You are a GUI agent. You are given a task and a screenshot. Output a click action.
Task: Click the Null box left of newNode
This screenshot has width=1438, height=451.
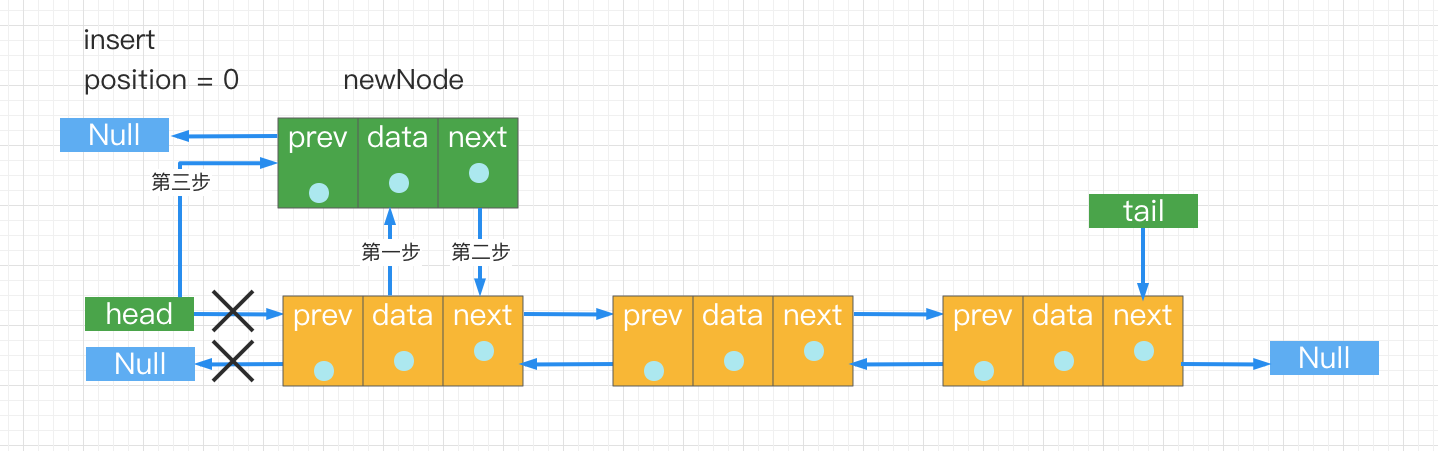pyautogui.click(x=114, y=135)
